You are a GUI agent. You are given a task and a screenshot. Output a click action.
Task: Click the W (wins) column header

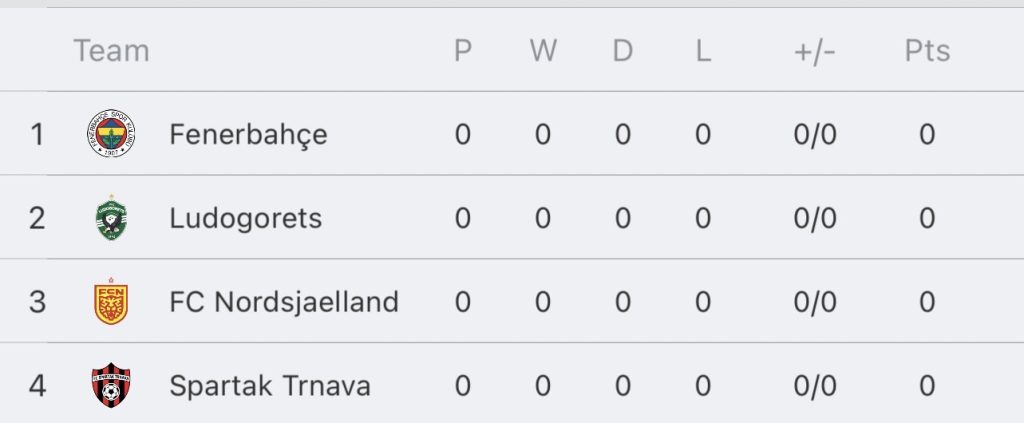543,50
